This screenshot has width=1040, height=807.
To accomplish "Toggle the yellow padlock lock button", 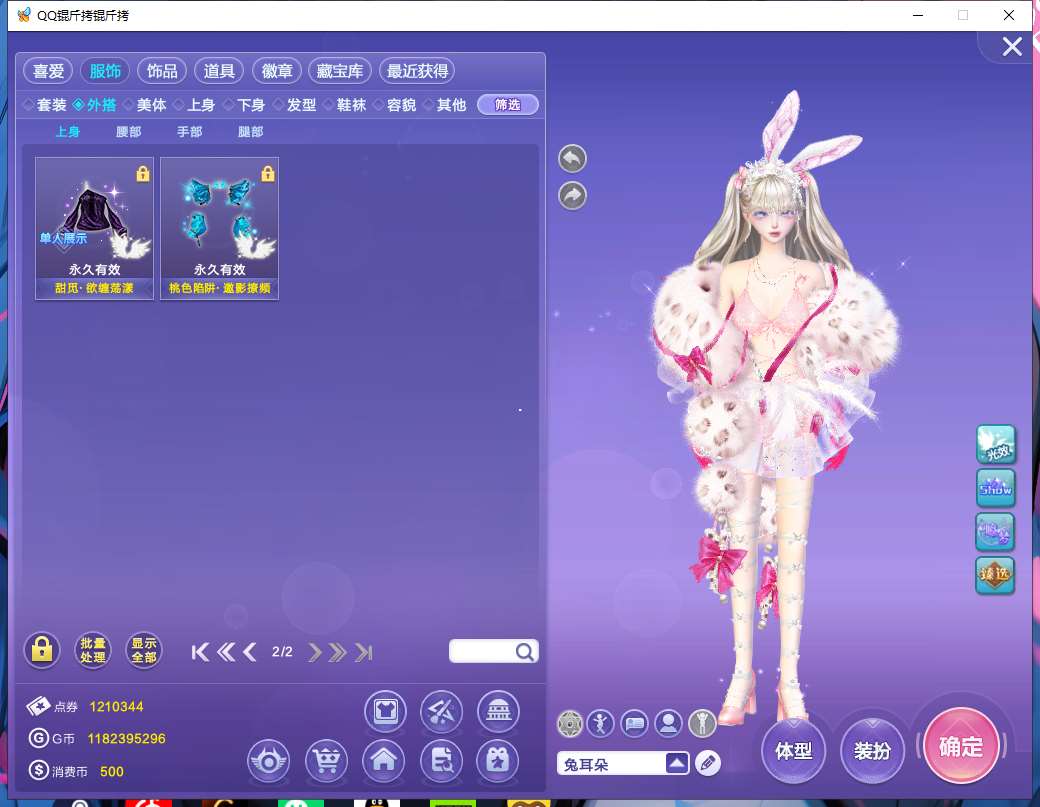I will [42, 651].
